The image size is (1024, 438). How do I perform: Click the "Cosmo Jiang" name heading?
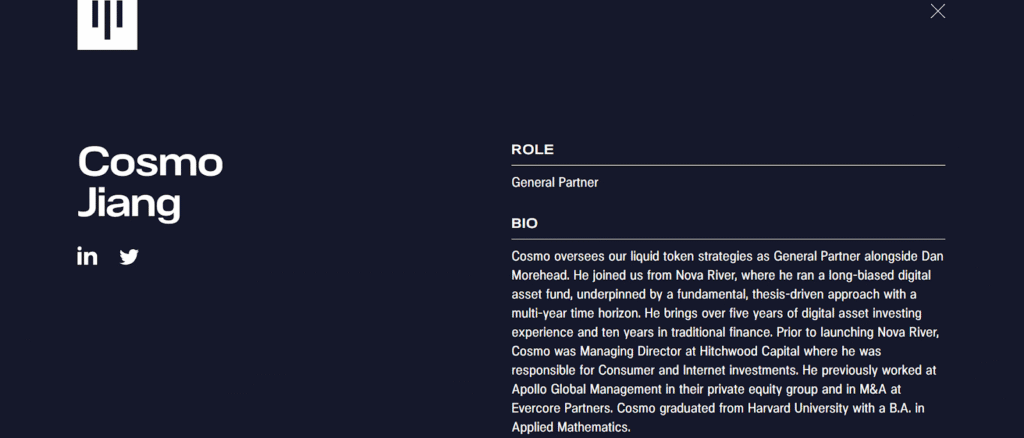tap(150, 182)
